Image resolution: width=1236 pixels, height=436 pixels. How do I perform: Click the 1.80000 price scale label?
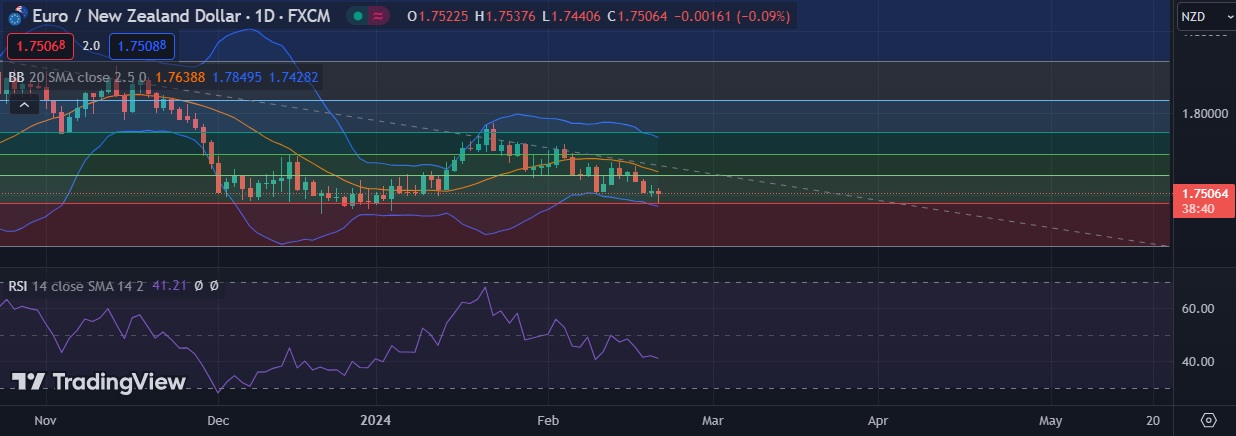point(1203,114)
